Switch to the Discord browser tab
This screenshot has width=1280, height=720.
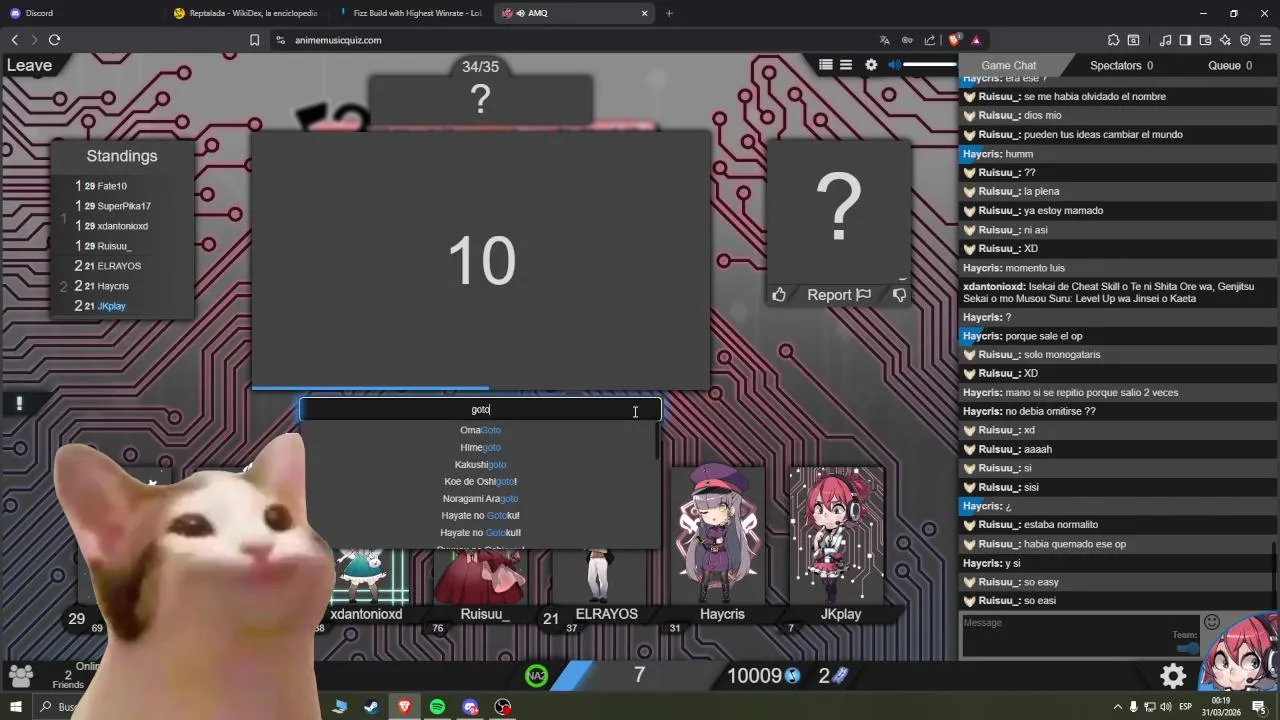[80, 13]
